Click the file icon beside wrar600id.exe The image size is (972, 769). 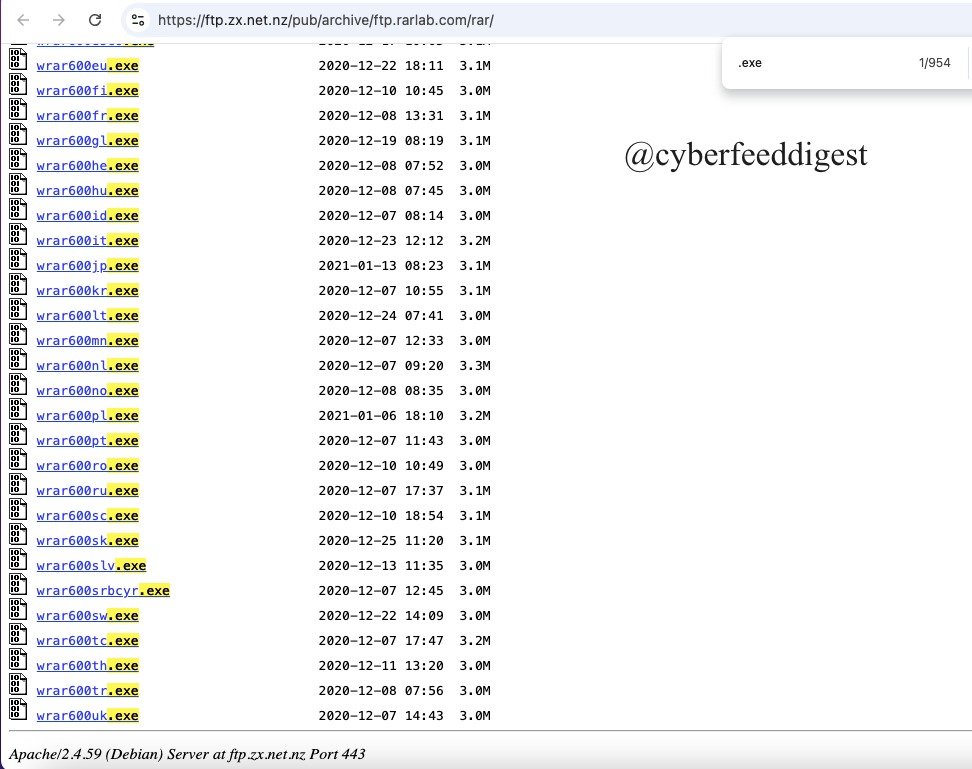click(18, 209)
